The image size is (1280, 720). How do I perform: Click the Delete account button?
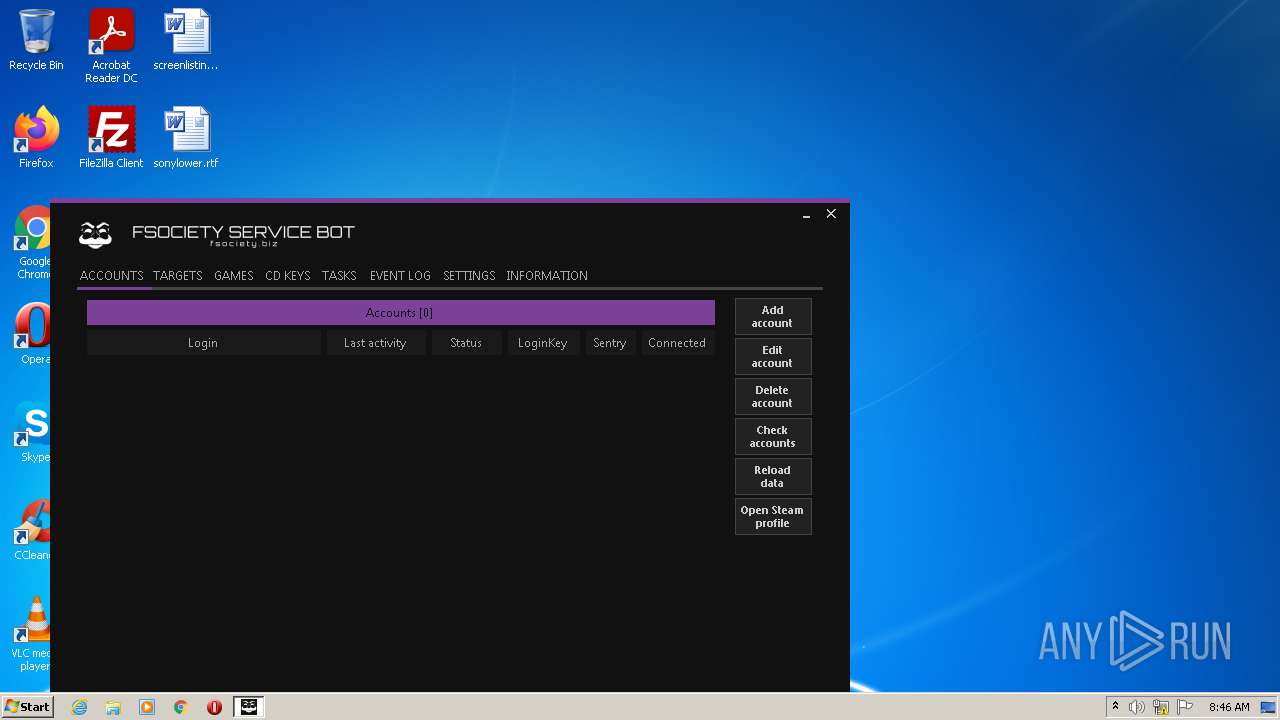pyautogui.click(x=773, y=397)
